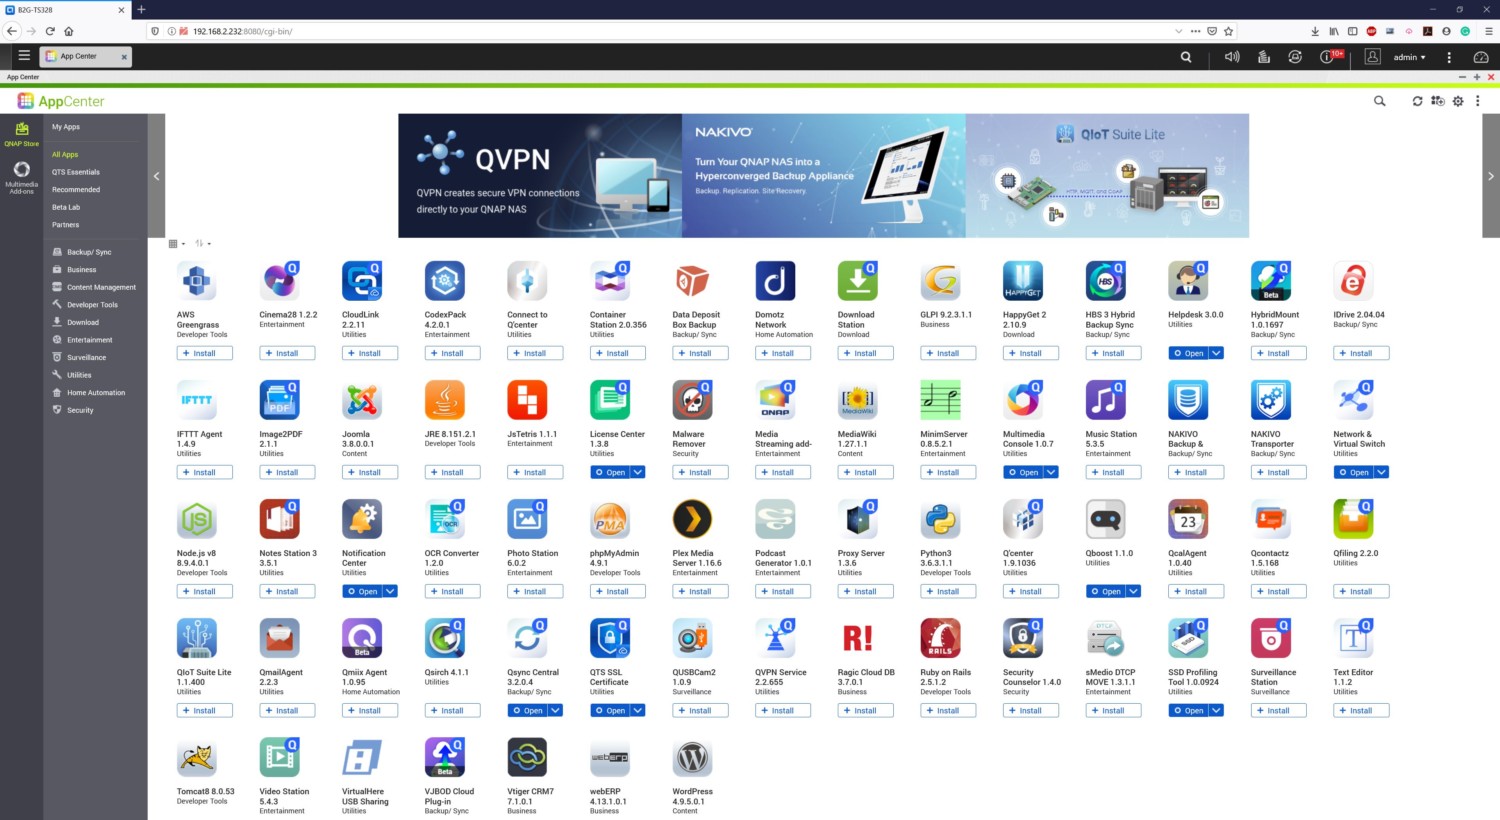This screenshot has height=820, width=1500.
Task: Click the Plex Media Server app icon
Action: pos(692,519)
